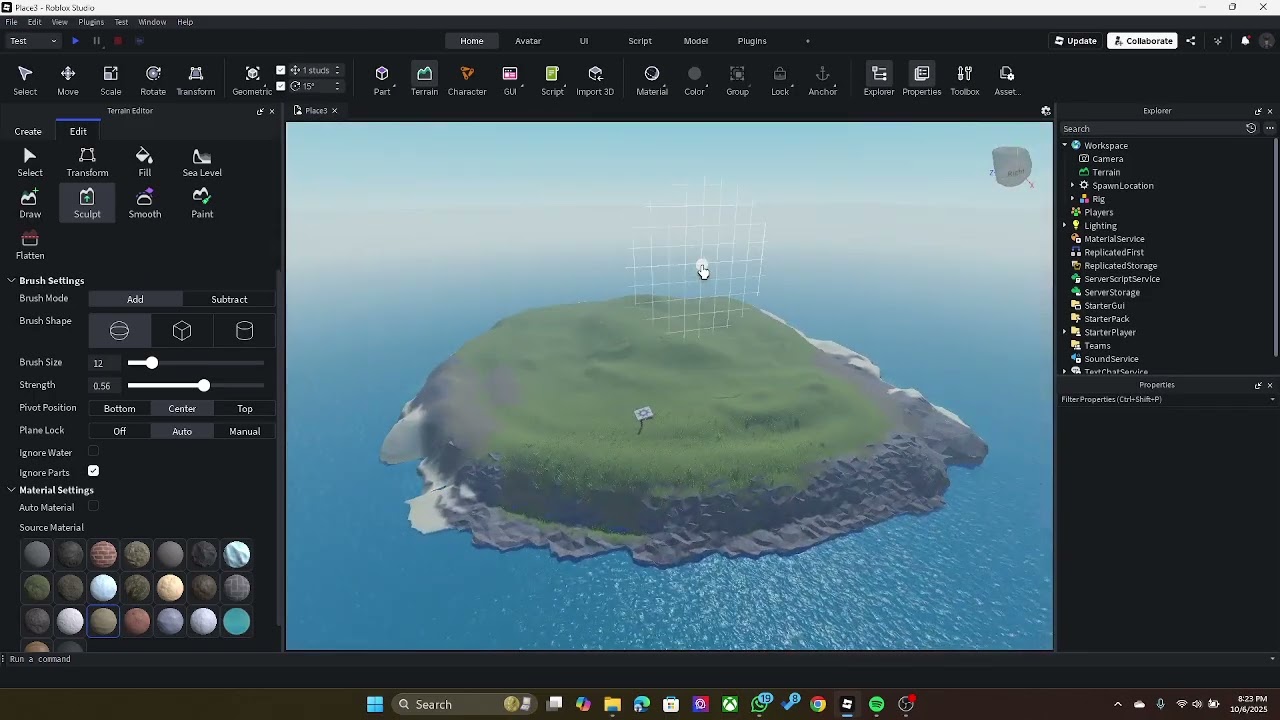
Task: Adjust the Strength slider handle
Action: click(x=204, y=385)
